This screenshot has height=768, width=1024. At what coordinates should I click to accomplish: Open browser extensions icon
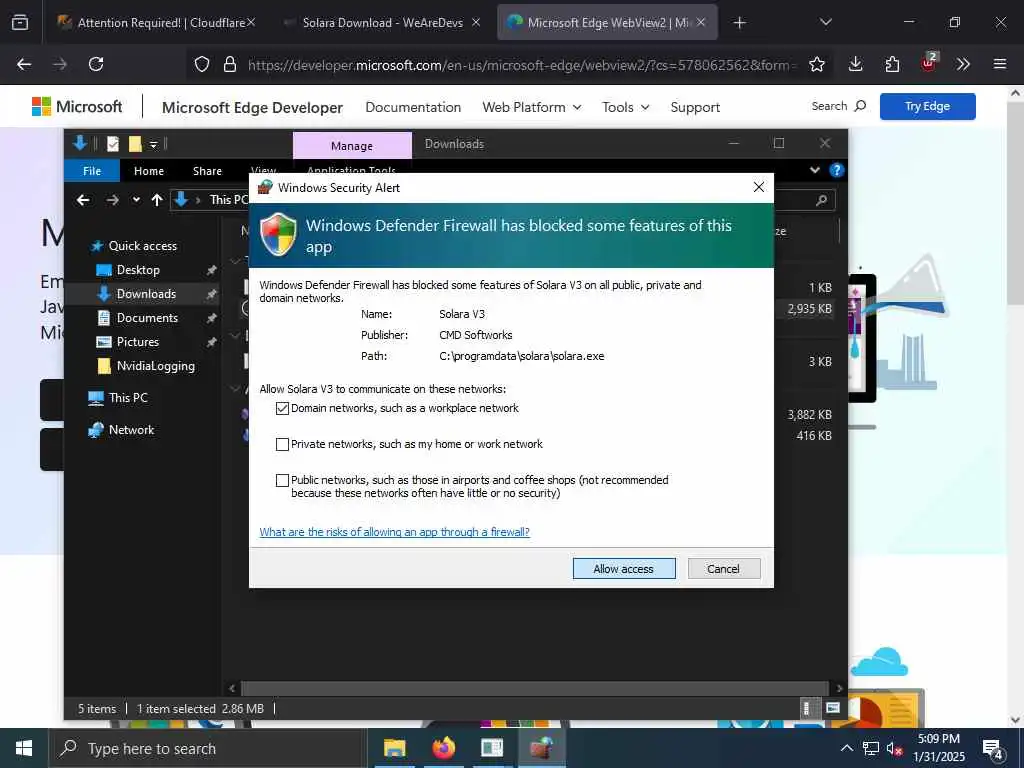(x=892, y=64)
